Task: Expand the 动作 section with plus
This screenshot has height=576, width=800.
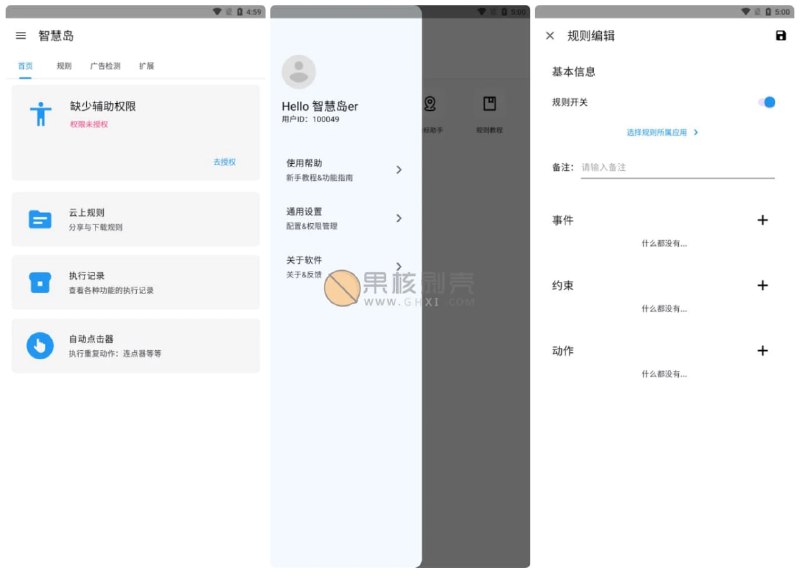Action: click(x=763, y=351)
